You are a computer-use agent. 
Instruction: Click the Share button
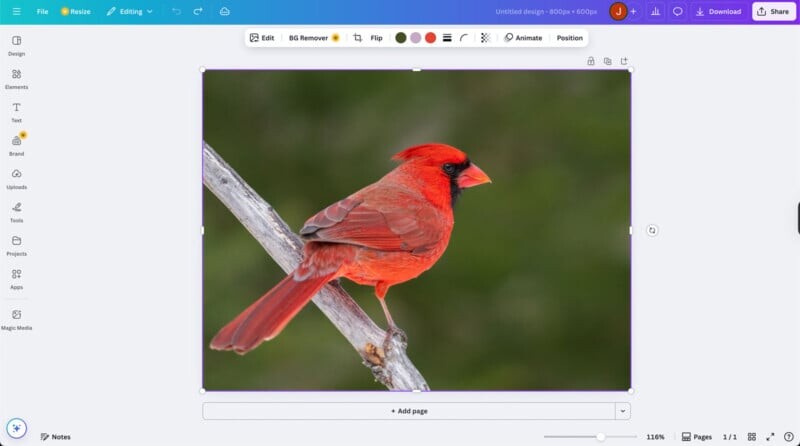(773, 12)
